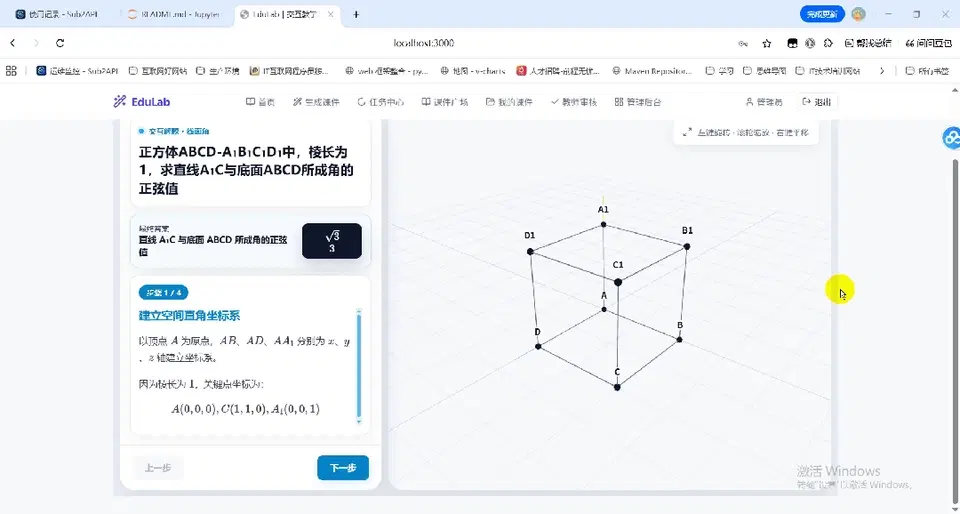Click the blue 完成更新 update button
The width and height of the screenshot is (960, 514).
coord(822,14)
